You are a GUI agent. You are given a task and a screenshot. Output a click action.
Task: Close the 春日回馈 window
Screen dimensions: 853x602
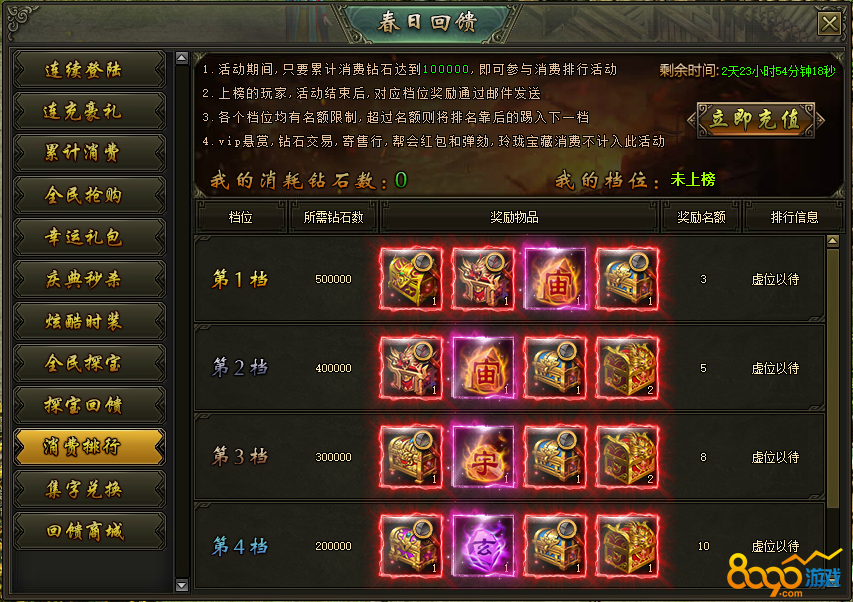pyautogui.click(x=830, y=24)
